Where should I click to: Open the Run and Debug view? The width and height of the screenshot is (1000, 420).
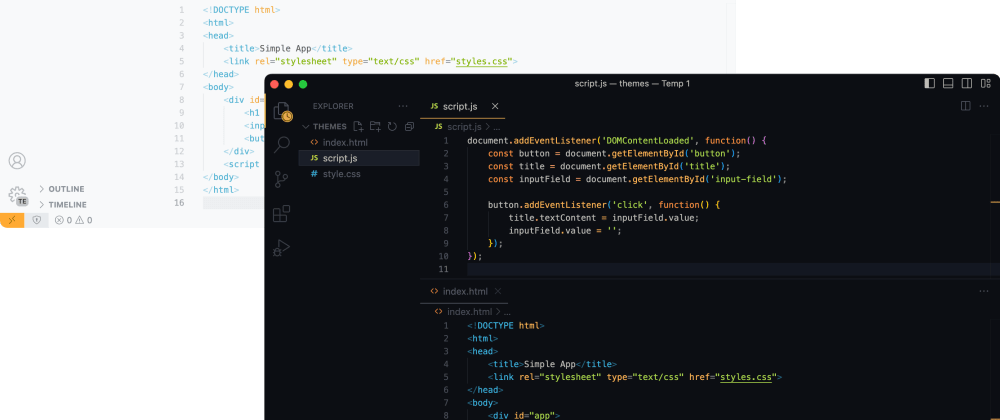[x=281, y=248]
